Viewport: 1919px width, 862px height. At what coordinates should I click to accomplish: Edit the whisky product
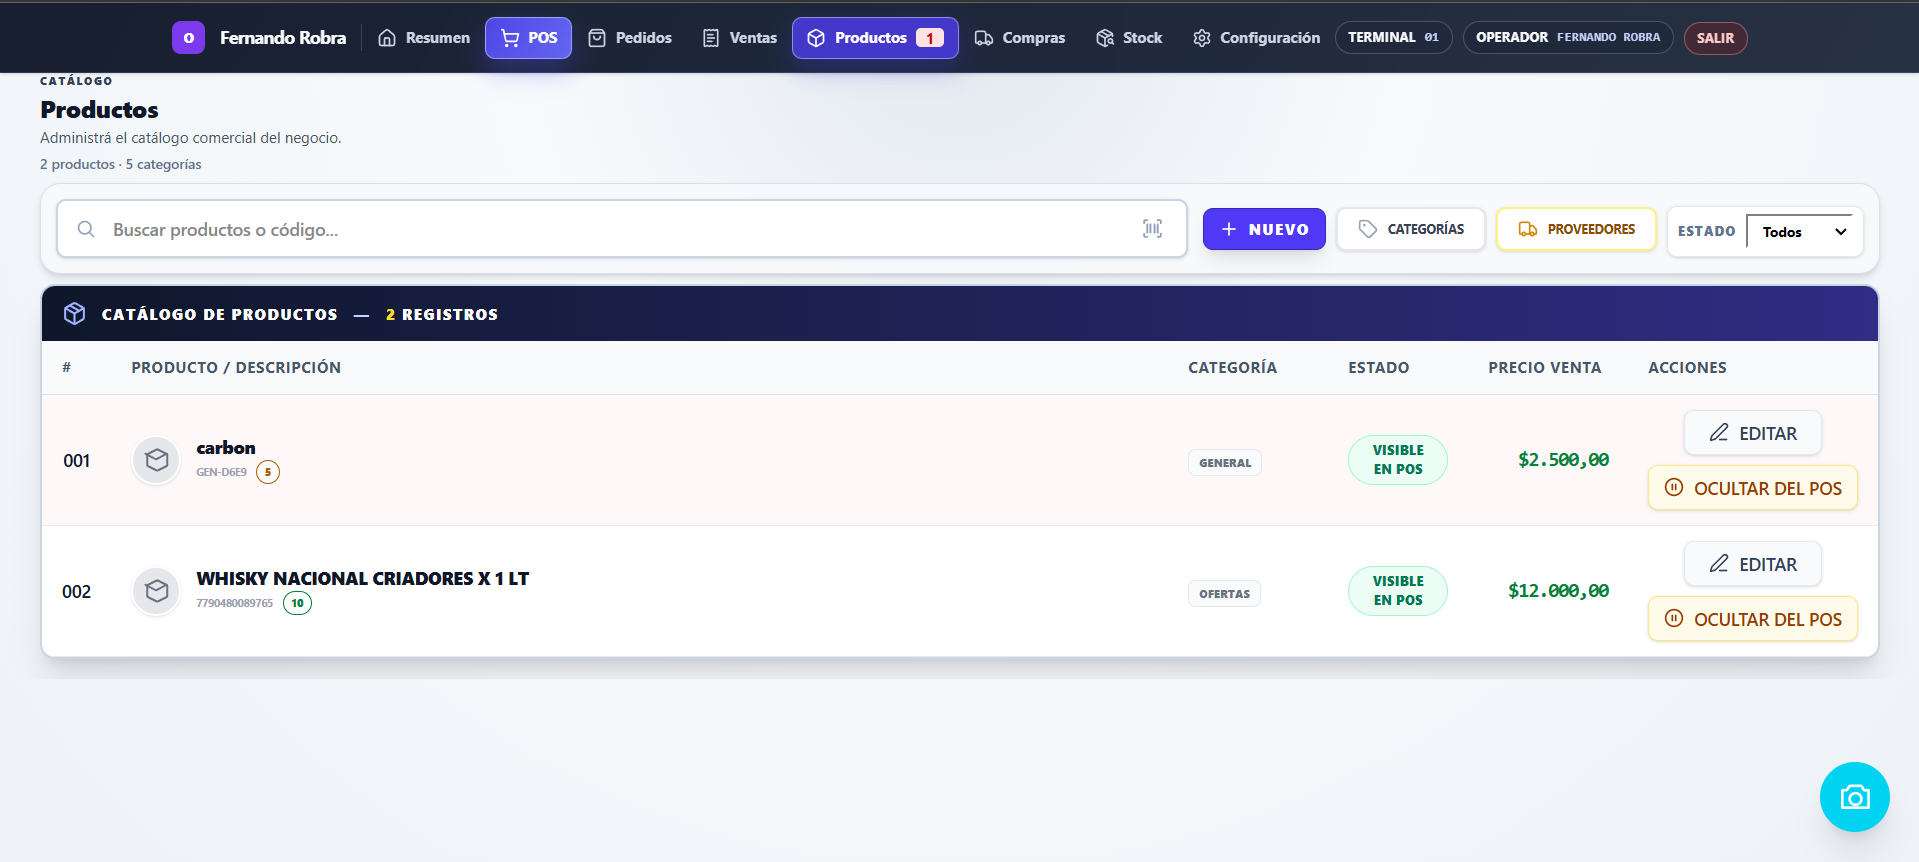tap(1753, 564)
